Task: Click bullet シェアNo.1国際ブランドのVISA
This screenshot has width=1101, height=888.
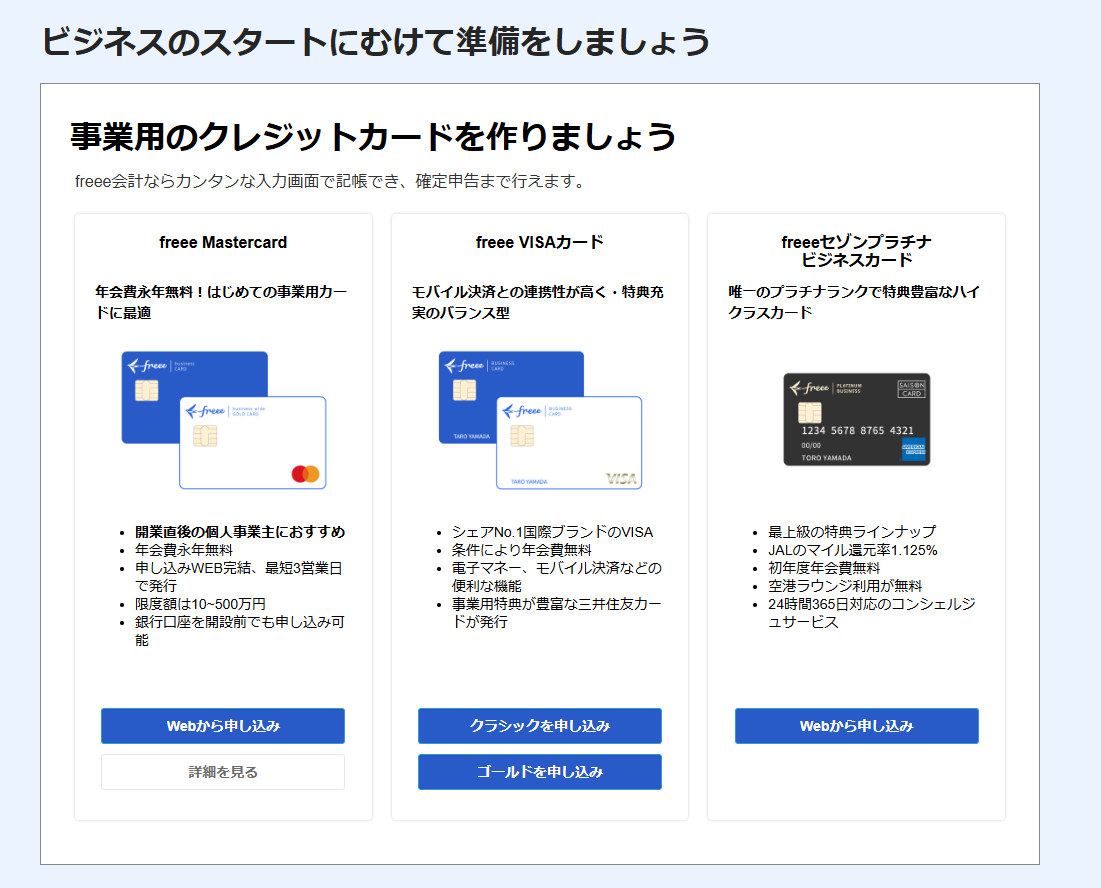Action: 553,532
